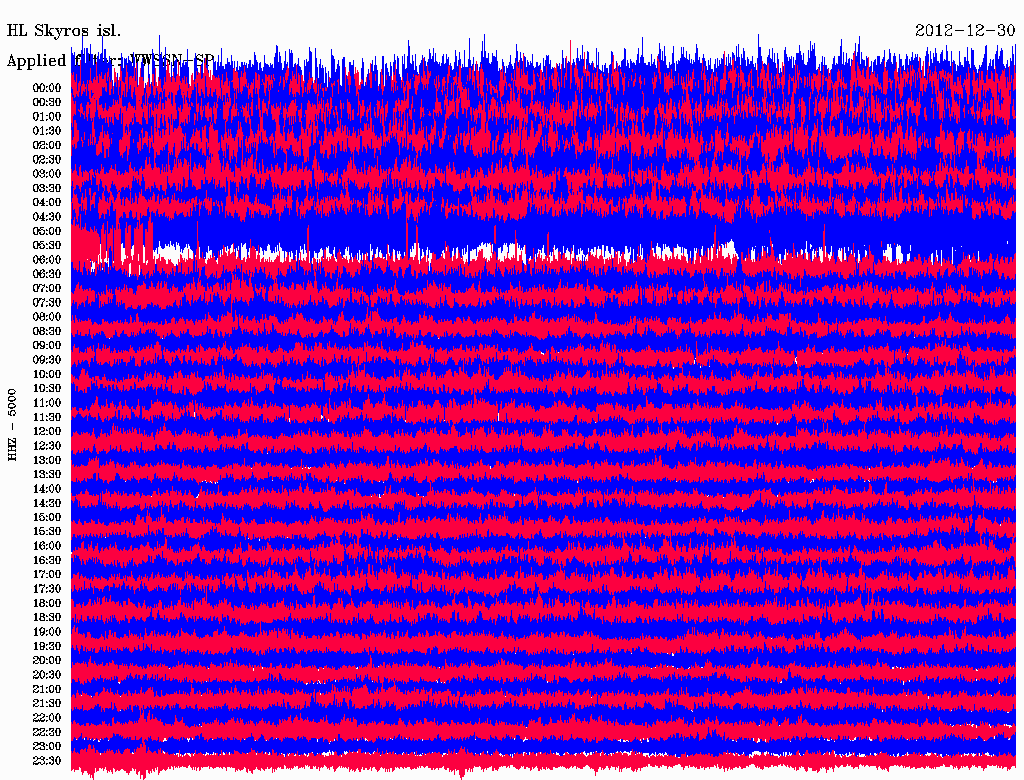Select the 00:30 time label
Image resolution: width=1024 pixels, height=780 pixels.
(x=47, y=102)
